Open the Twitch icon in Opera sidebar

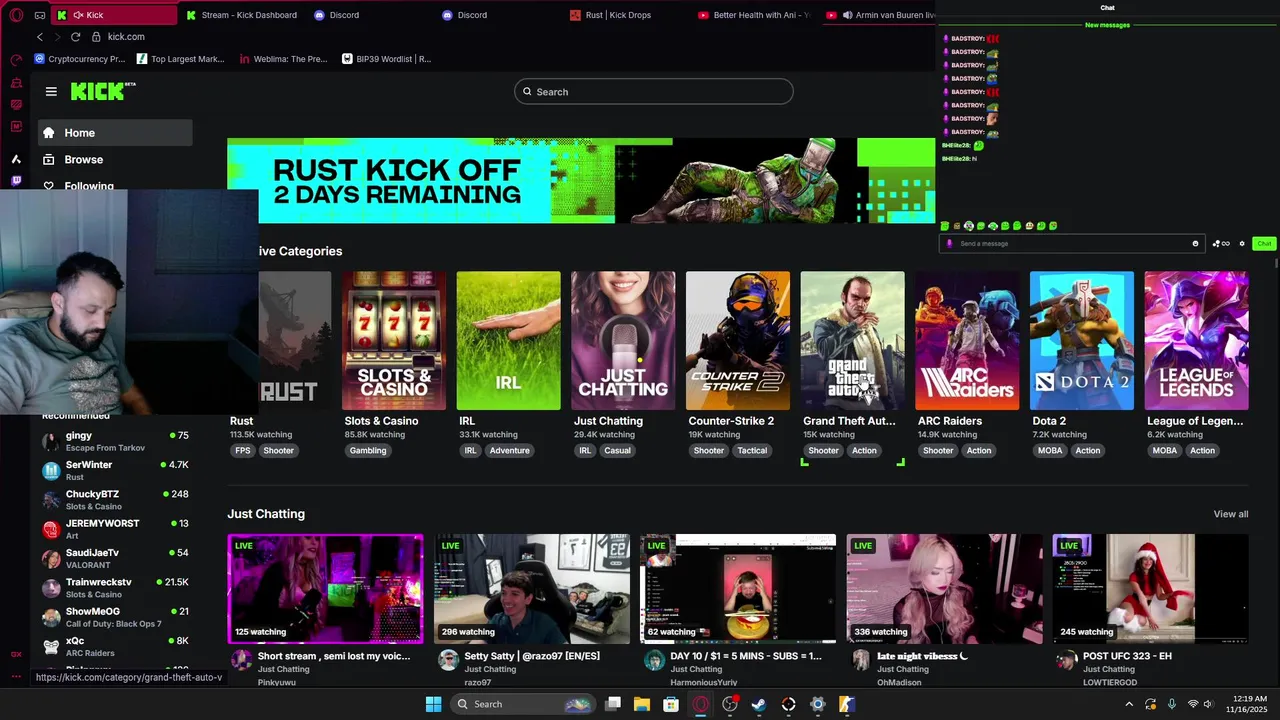(16, 181)
